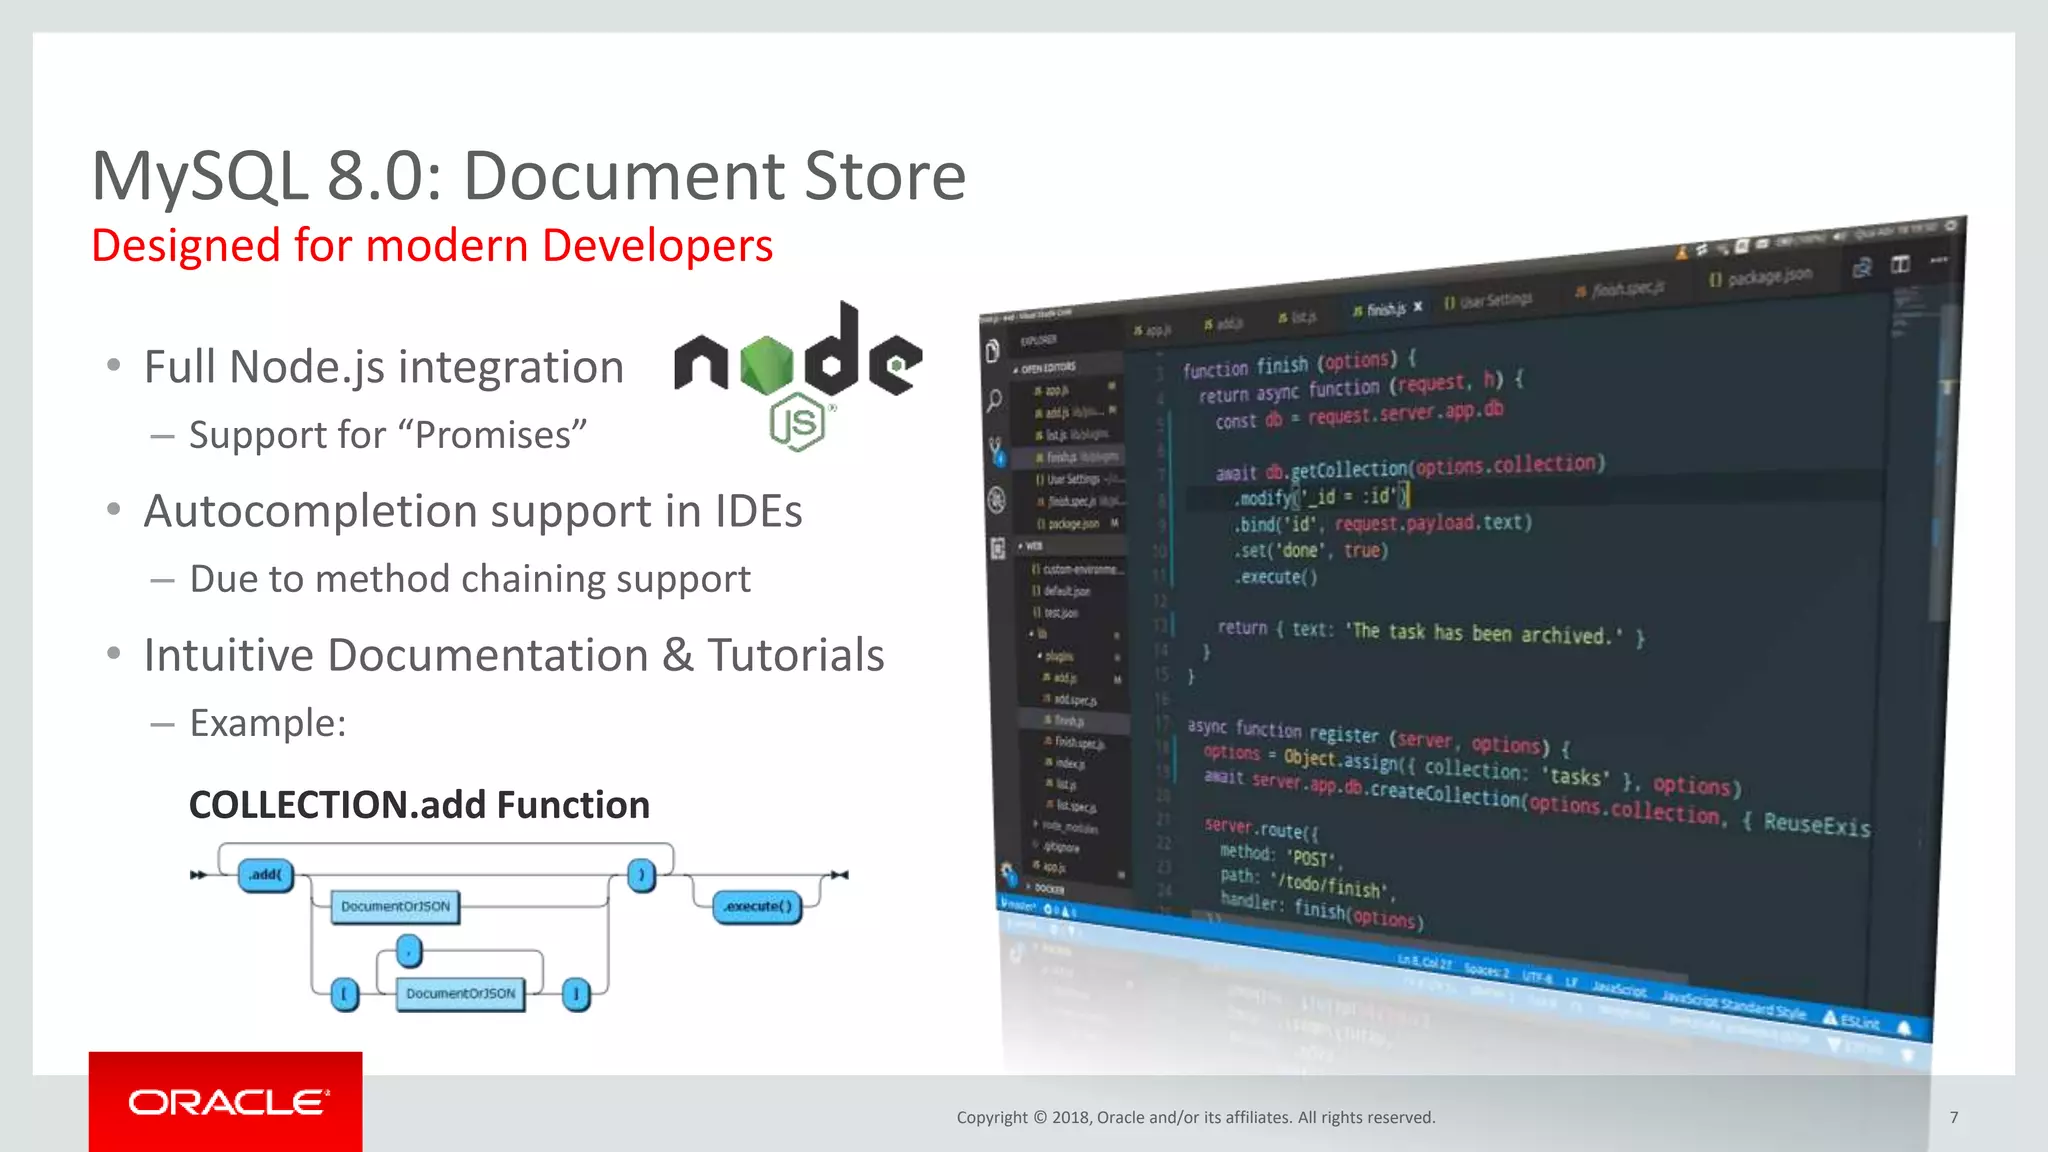Switch to the list.js editor tab
2048x1152 pixels.
1298,317
